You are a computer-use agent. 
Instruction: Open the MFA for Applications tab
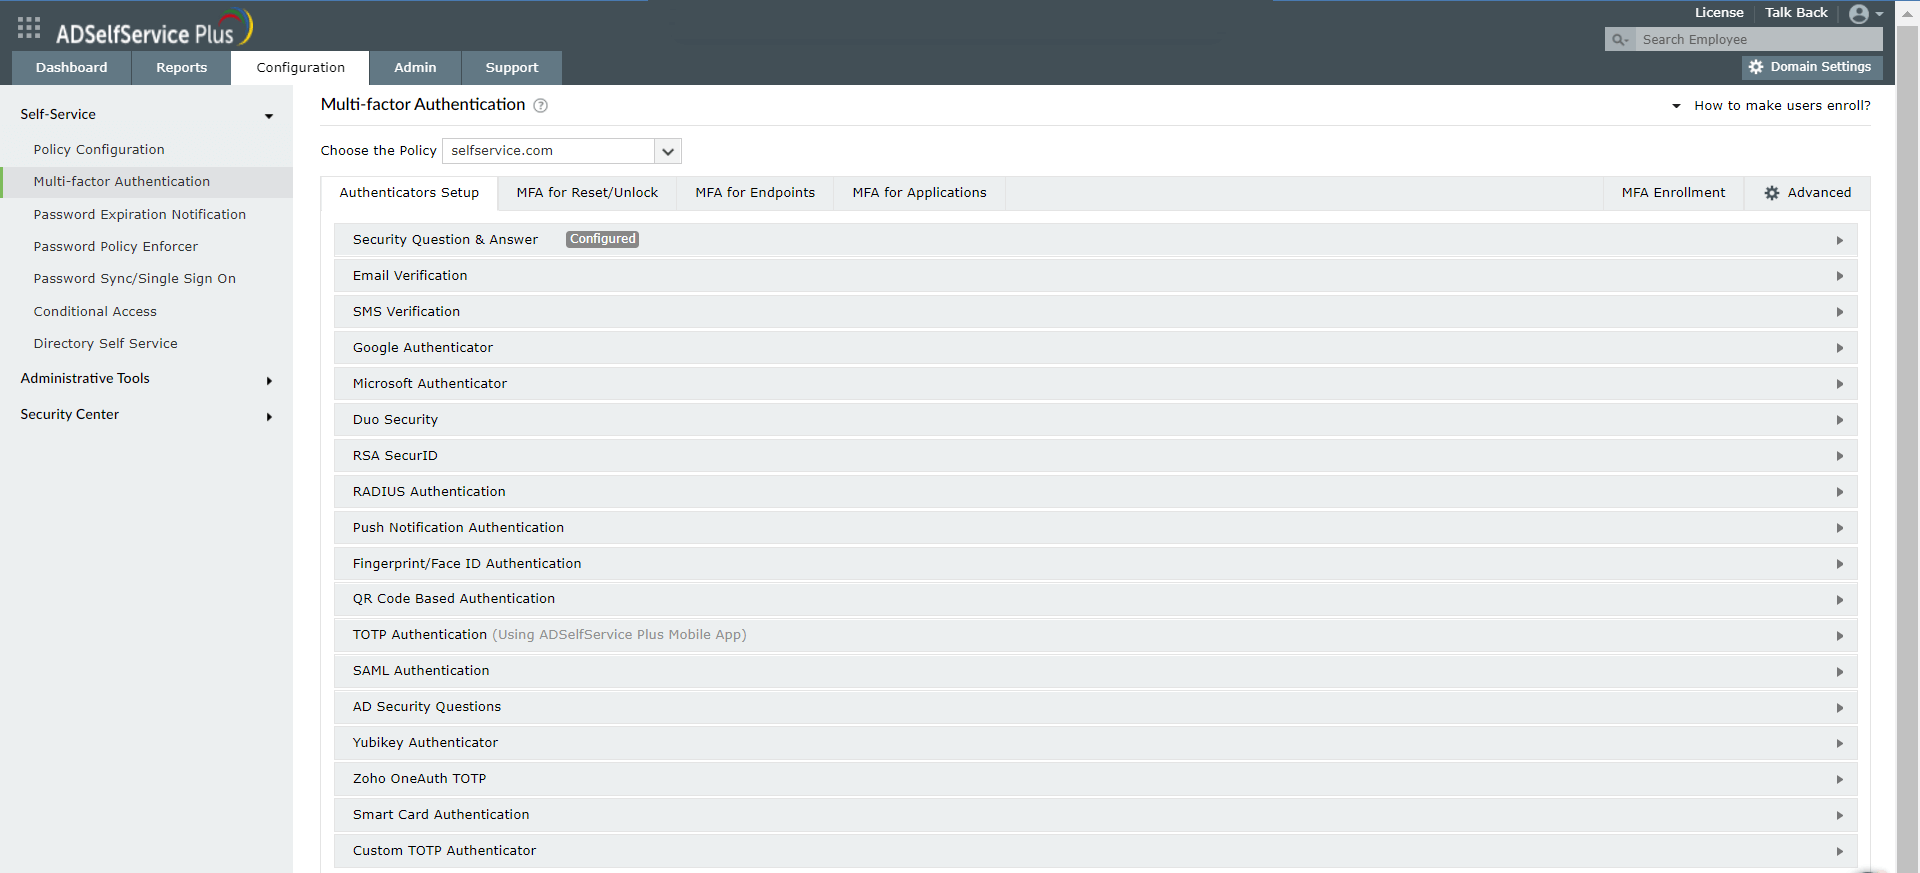919,193
